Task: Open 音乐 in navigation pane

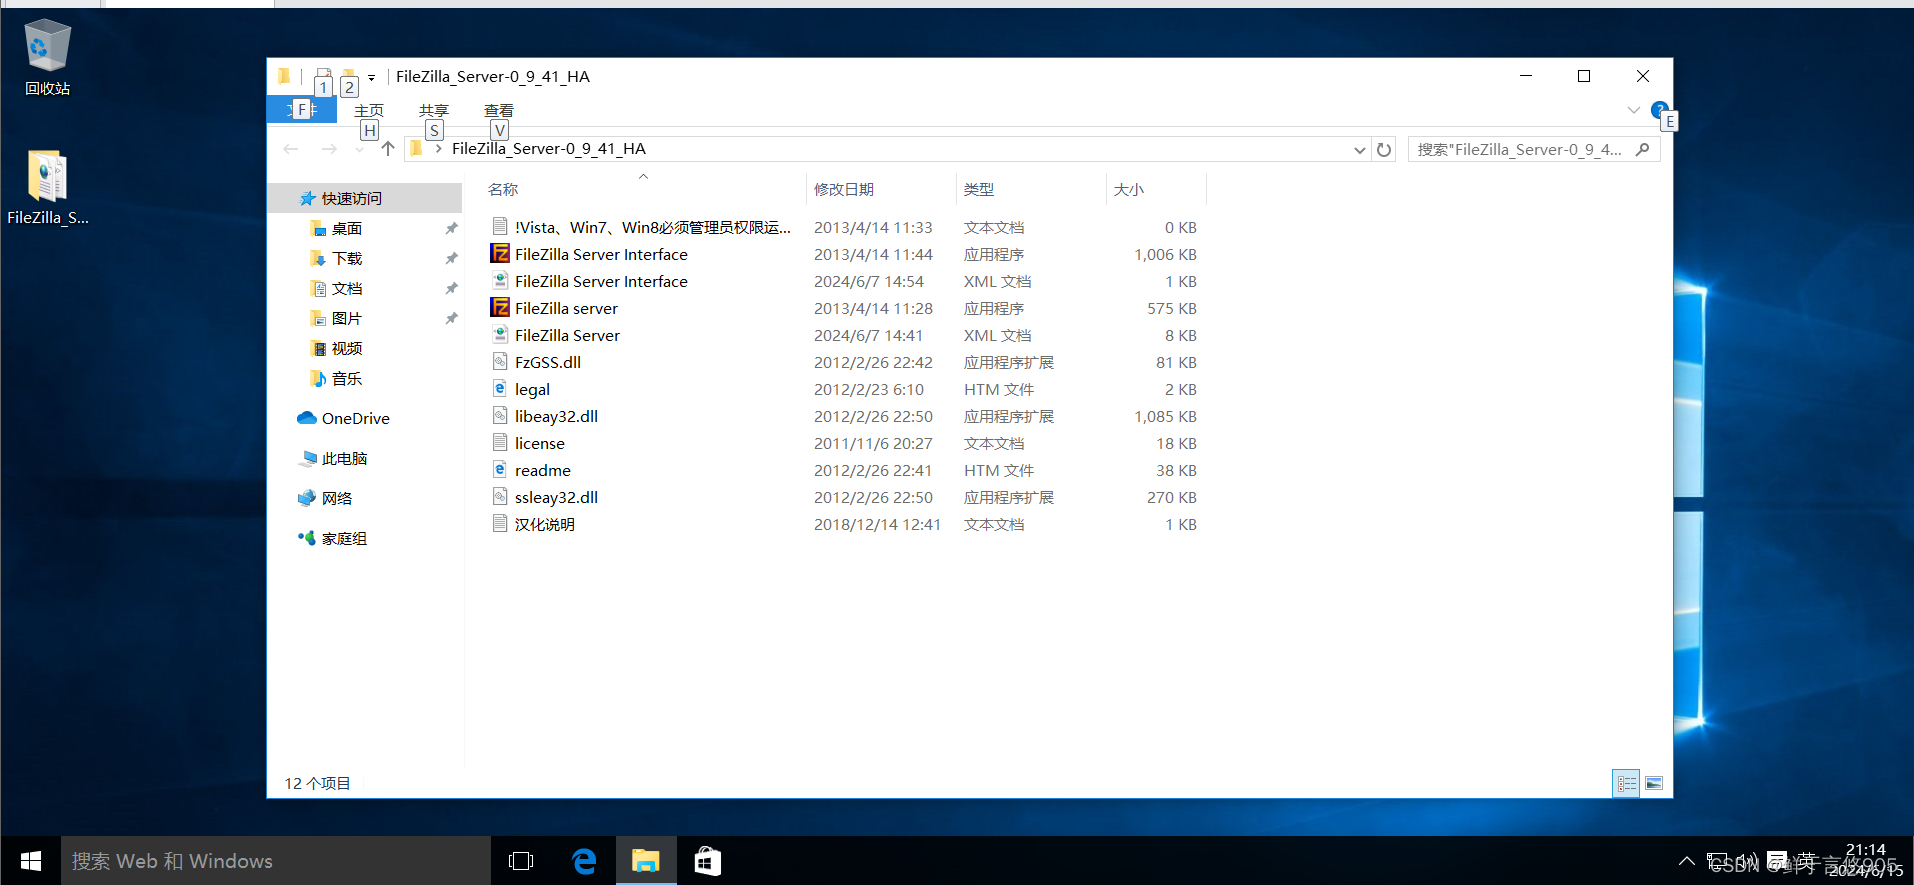Action: (347, 378)
